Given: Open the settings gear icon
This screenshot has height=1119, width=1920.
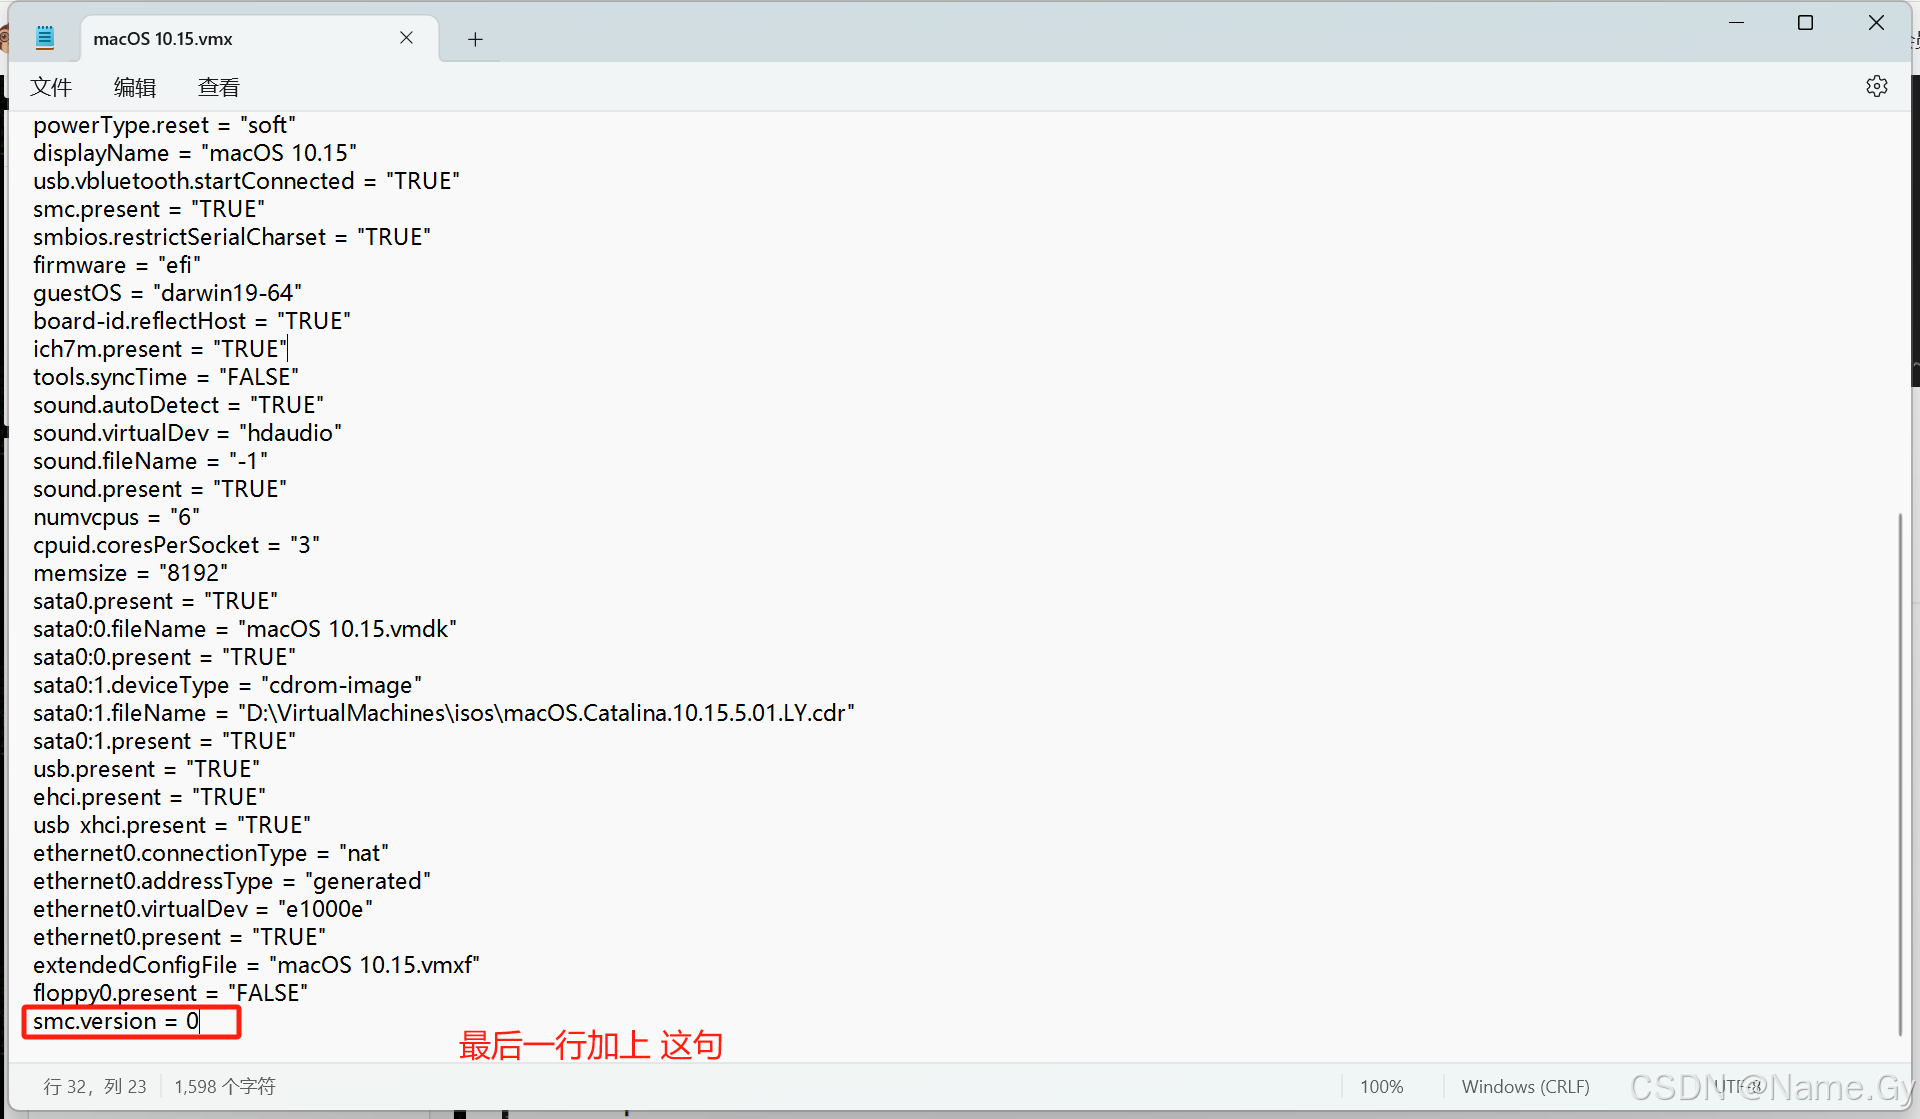Looking at the screenshot, I should [1876, 87].
